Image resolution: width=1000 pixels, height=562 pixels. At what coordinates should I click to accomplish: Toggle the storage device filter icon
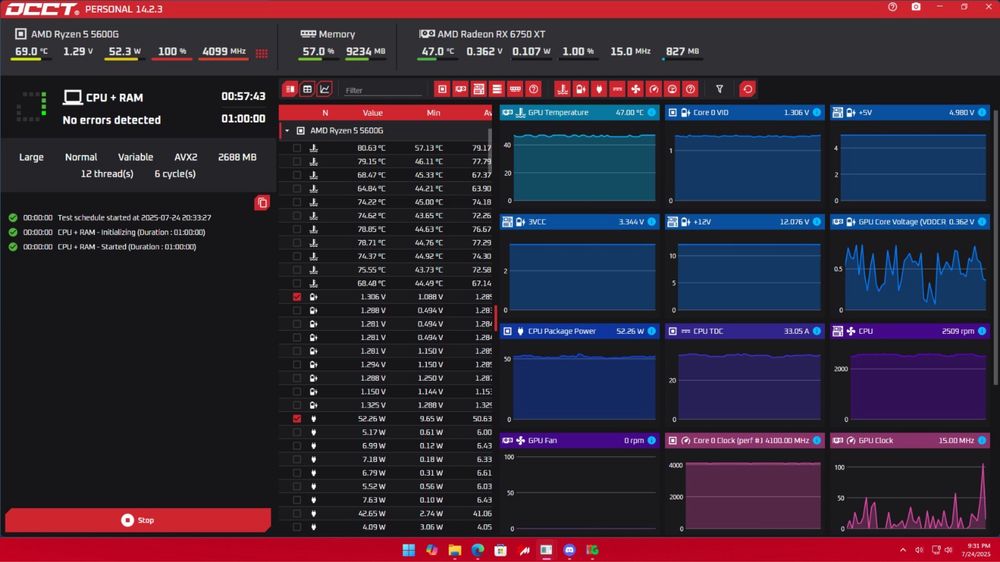[x=497, y=89]
